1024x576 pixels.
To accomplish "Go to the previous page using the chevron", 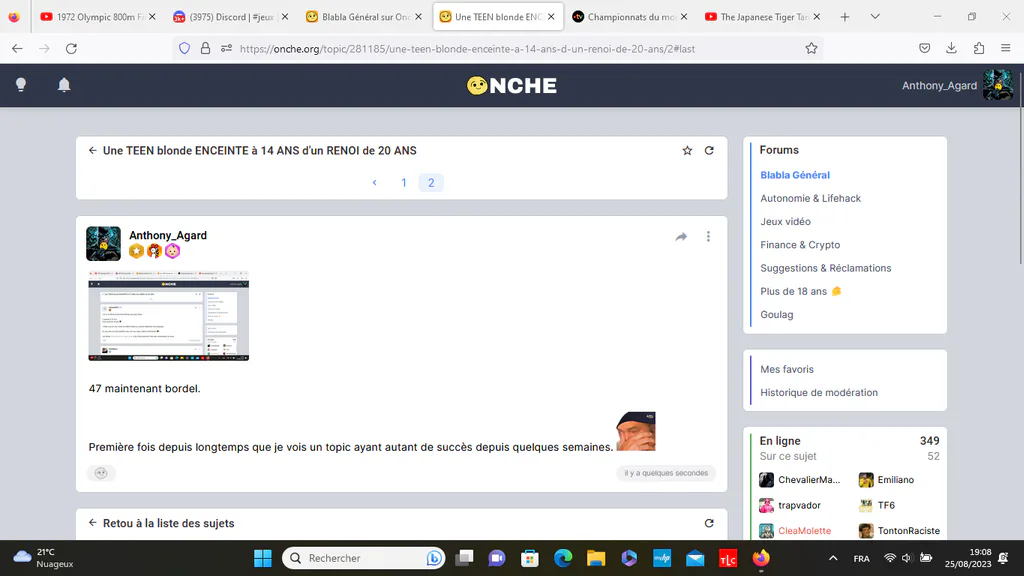I will point(374,183).
